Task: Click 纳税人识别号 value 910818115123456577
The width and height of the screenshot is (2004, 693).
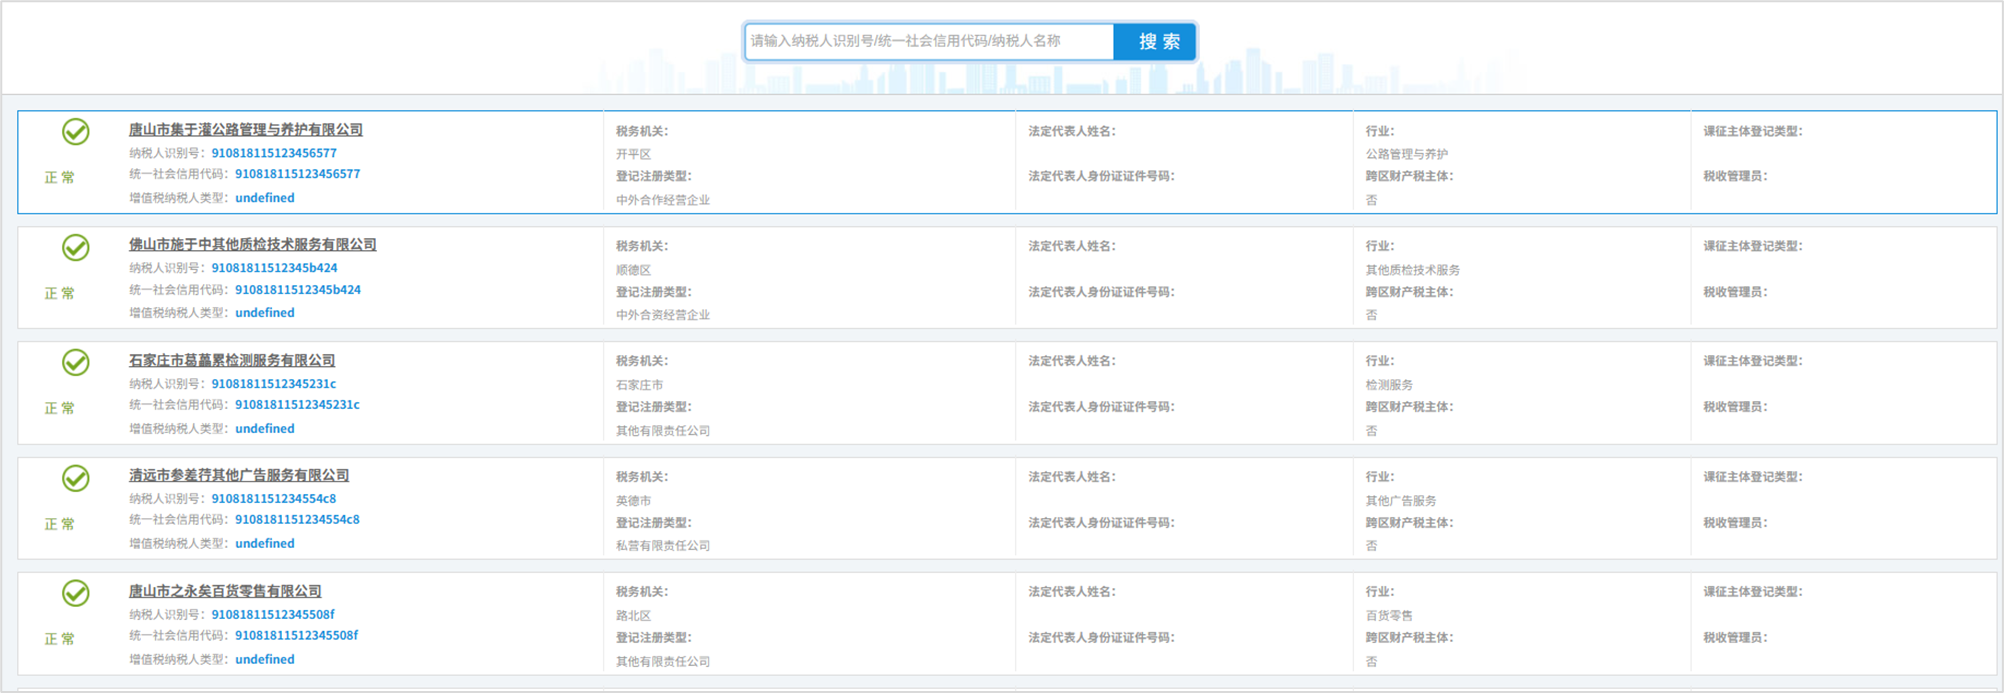Action: pos(274,153)
